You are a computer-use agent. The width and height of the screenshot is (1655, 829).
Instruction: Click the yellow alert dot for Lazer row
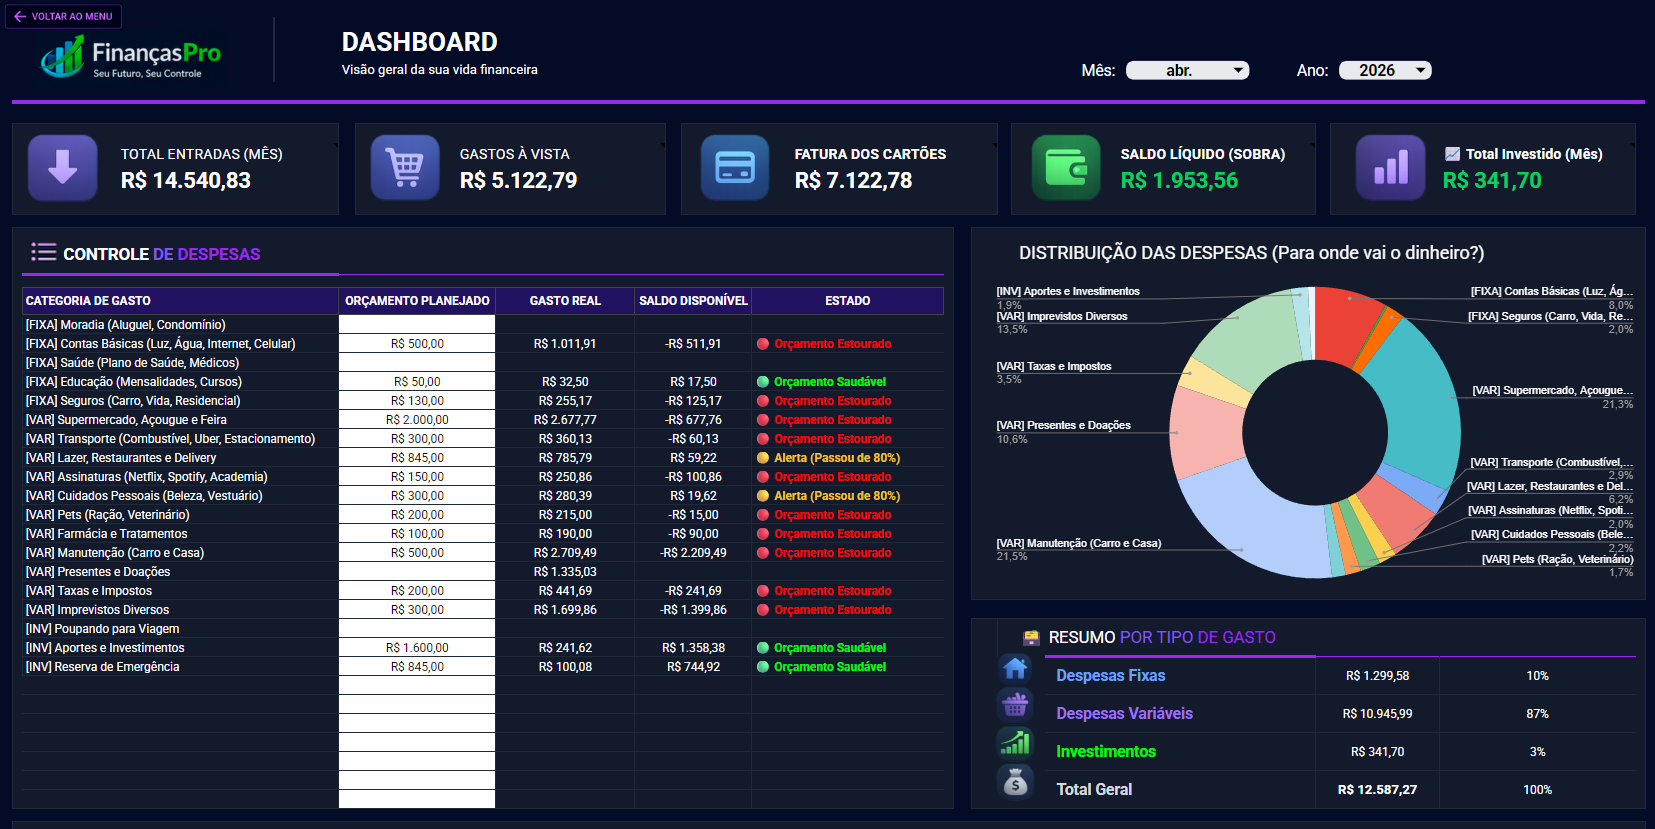coord(763,458)
